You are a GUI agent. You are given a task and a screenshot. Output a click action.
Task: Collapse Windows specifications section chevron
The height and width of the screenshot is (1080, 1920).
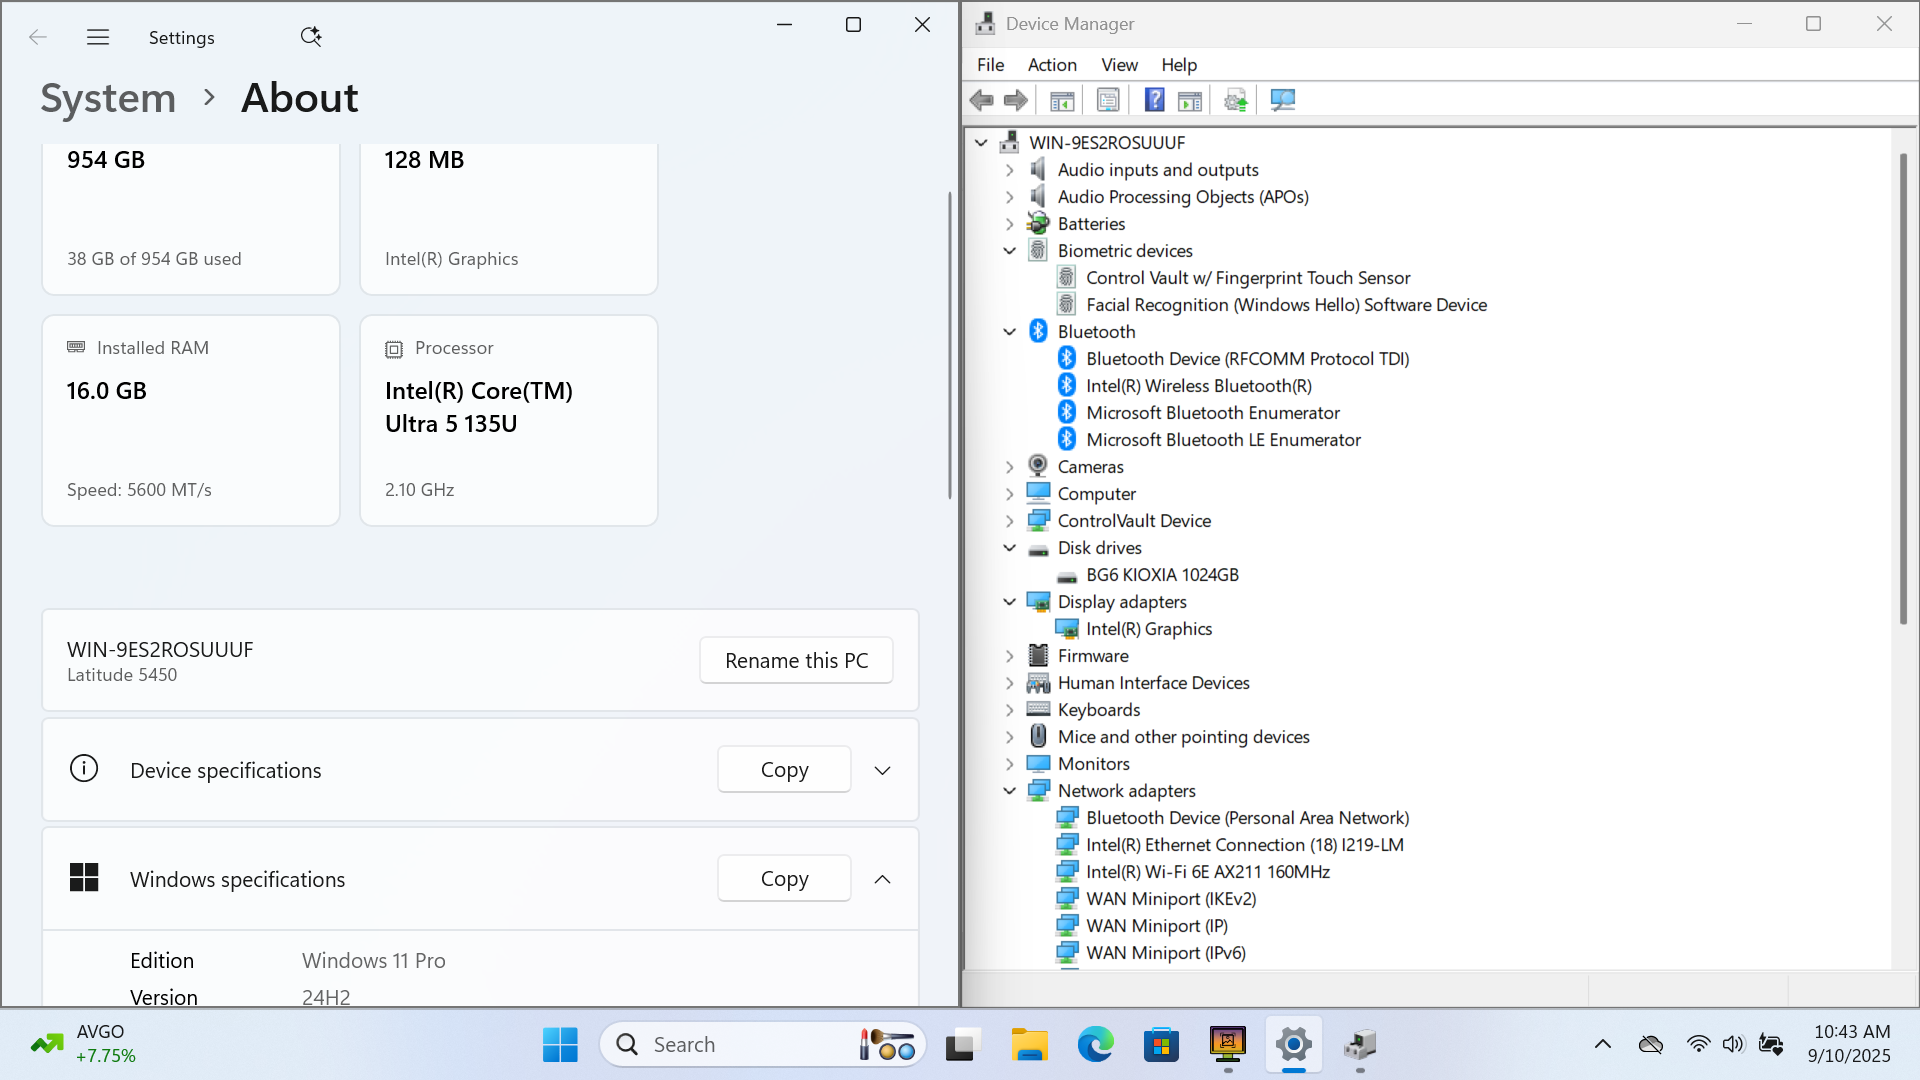(882, 880)
